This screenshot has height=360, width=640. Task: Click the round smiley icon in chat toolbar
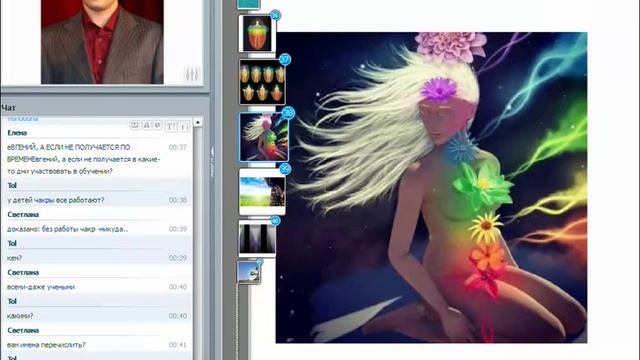[158, 125]
